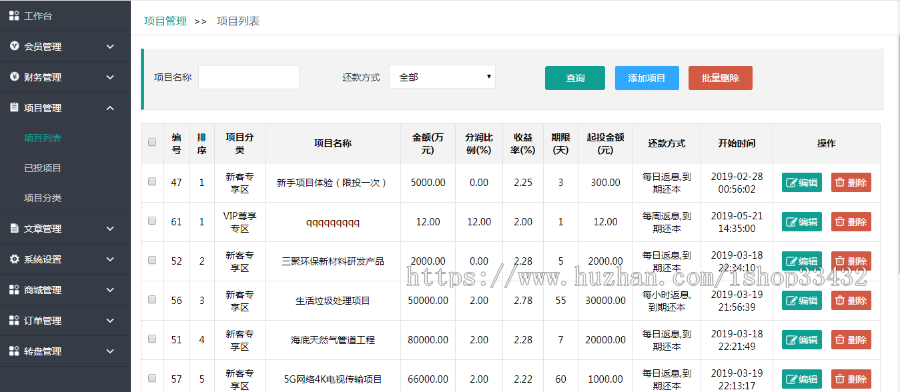Viewport: 900px width, 392px height.
Task: Check the box for project 56
Action: [152, 299]
